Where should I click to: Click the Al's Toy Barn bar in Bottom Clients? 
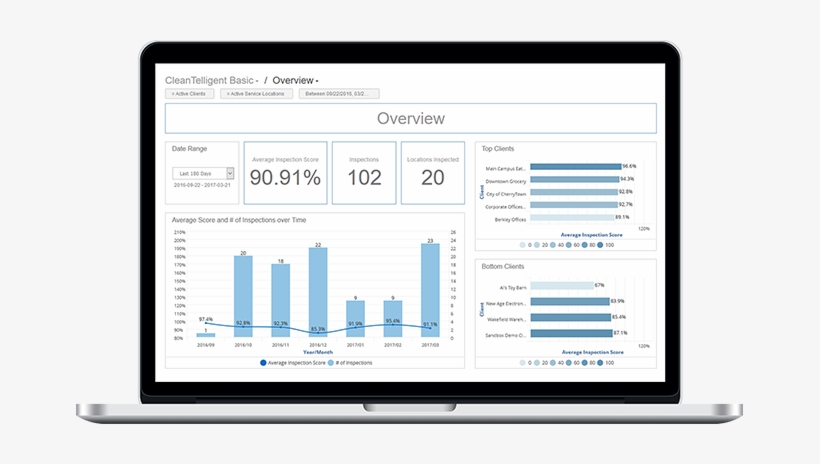[x=562, y=286]
